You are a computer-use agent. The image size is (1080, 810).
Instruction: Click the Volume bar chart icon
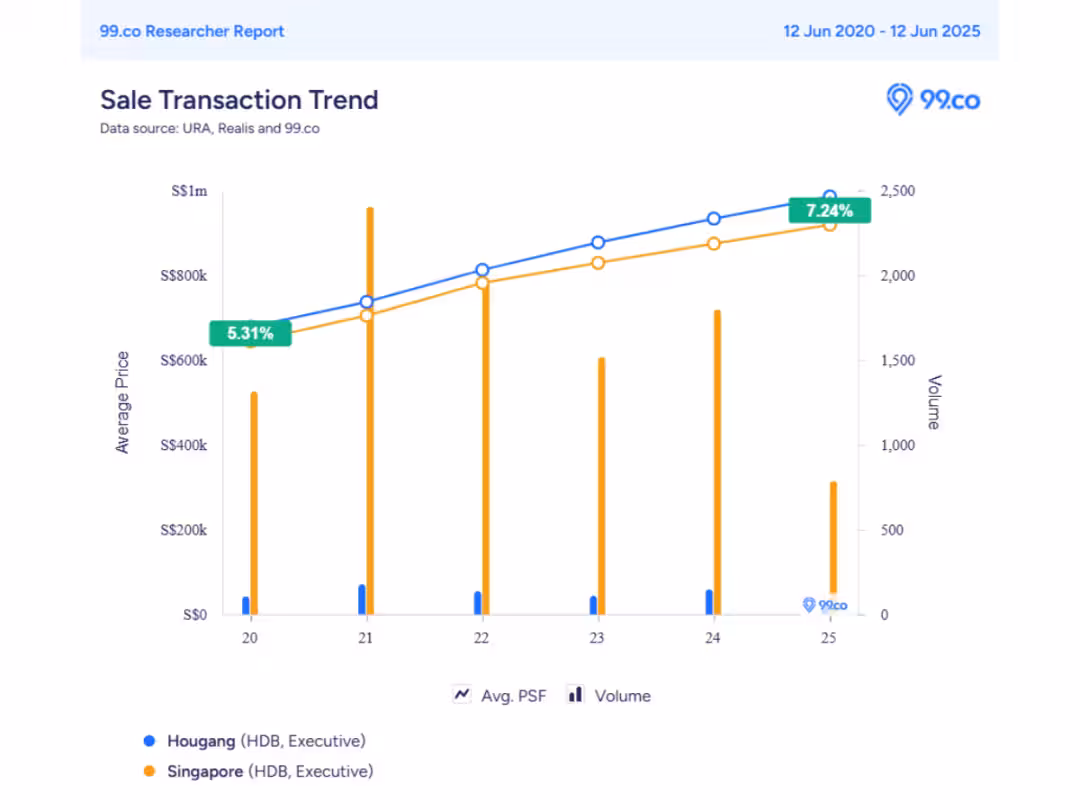pyautogui.click(x=575, y=694)
